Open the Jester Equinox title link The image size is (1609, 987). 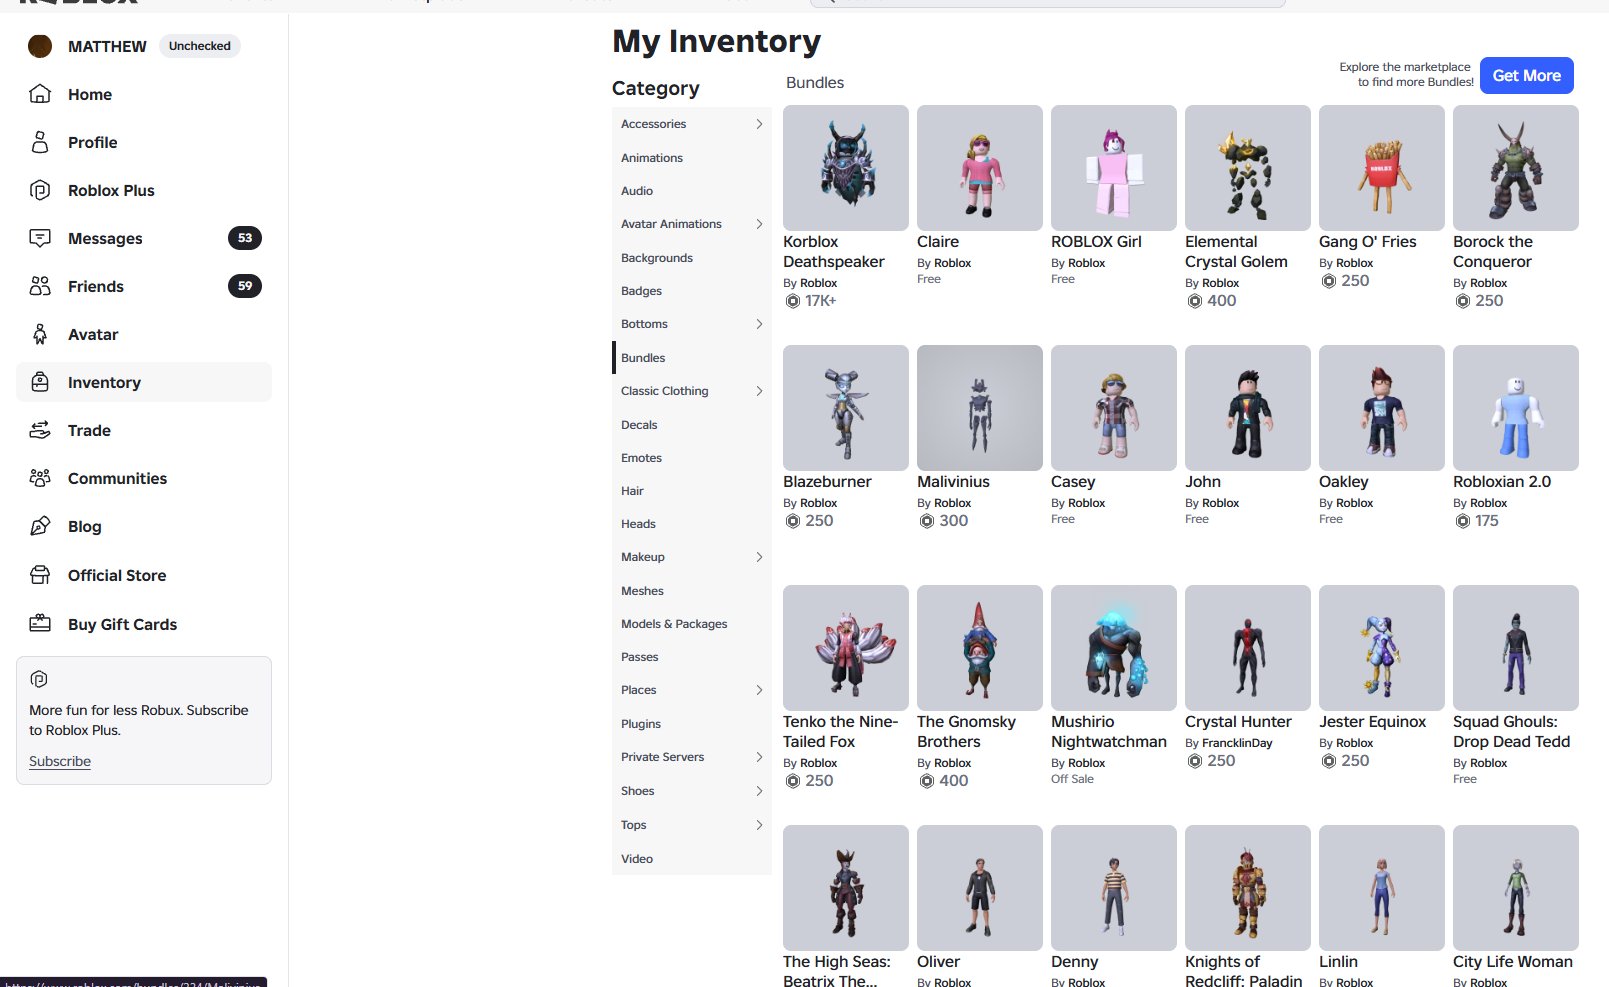pyautogui.click(x=1372, y=722)
